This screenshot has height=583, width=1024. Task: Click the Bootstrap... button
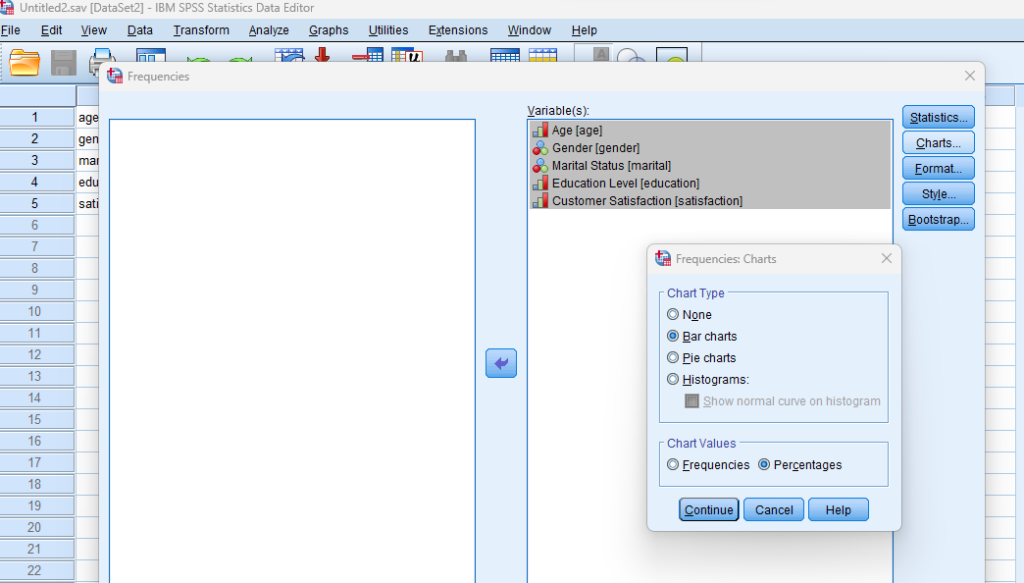pyautogui.click(x=938, y=219)
